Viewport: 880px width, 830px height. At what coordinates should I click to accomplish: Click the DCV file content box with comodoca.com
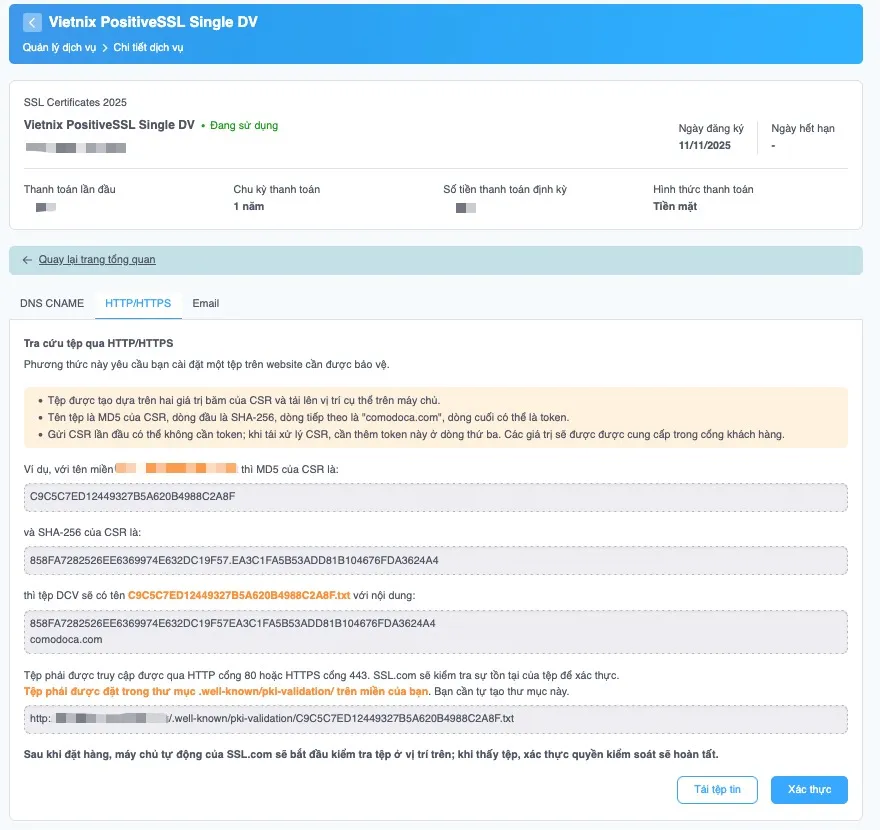[x=435, y=631]
